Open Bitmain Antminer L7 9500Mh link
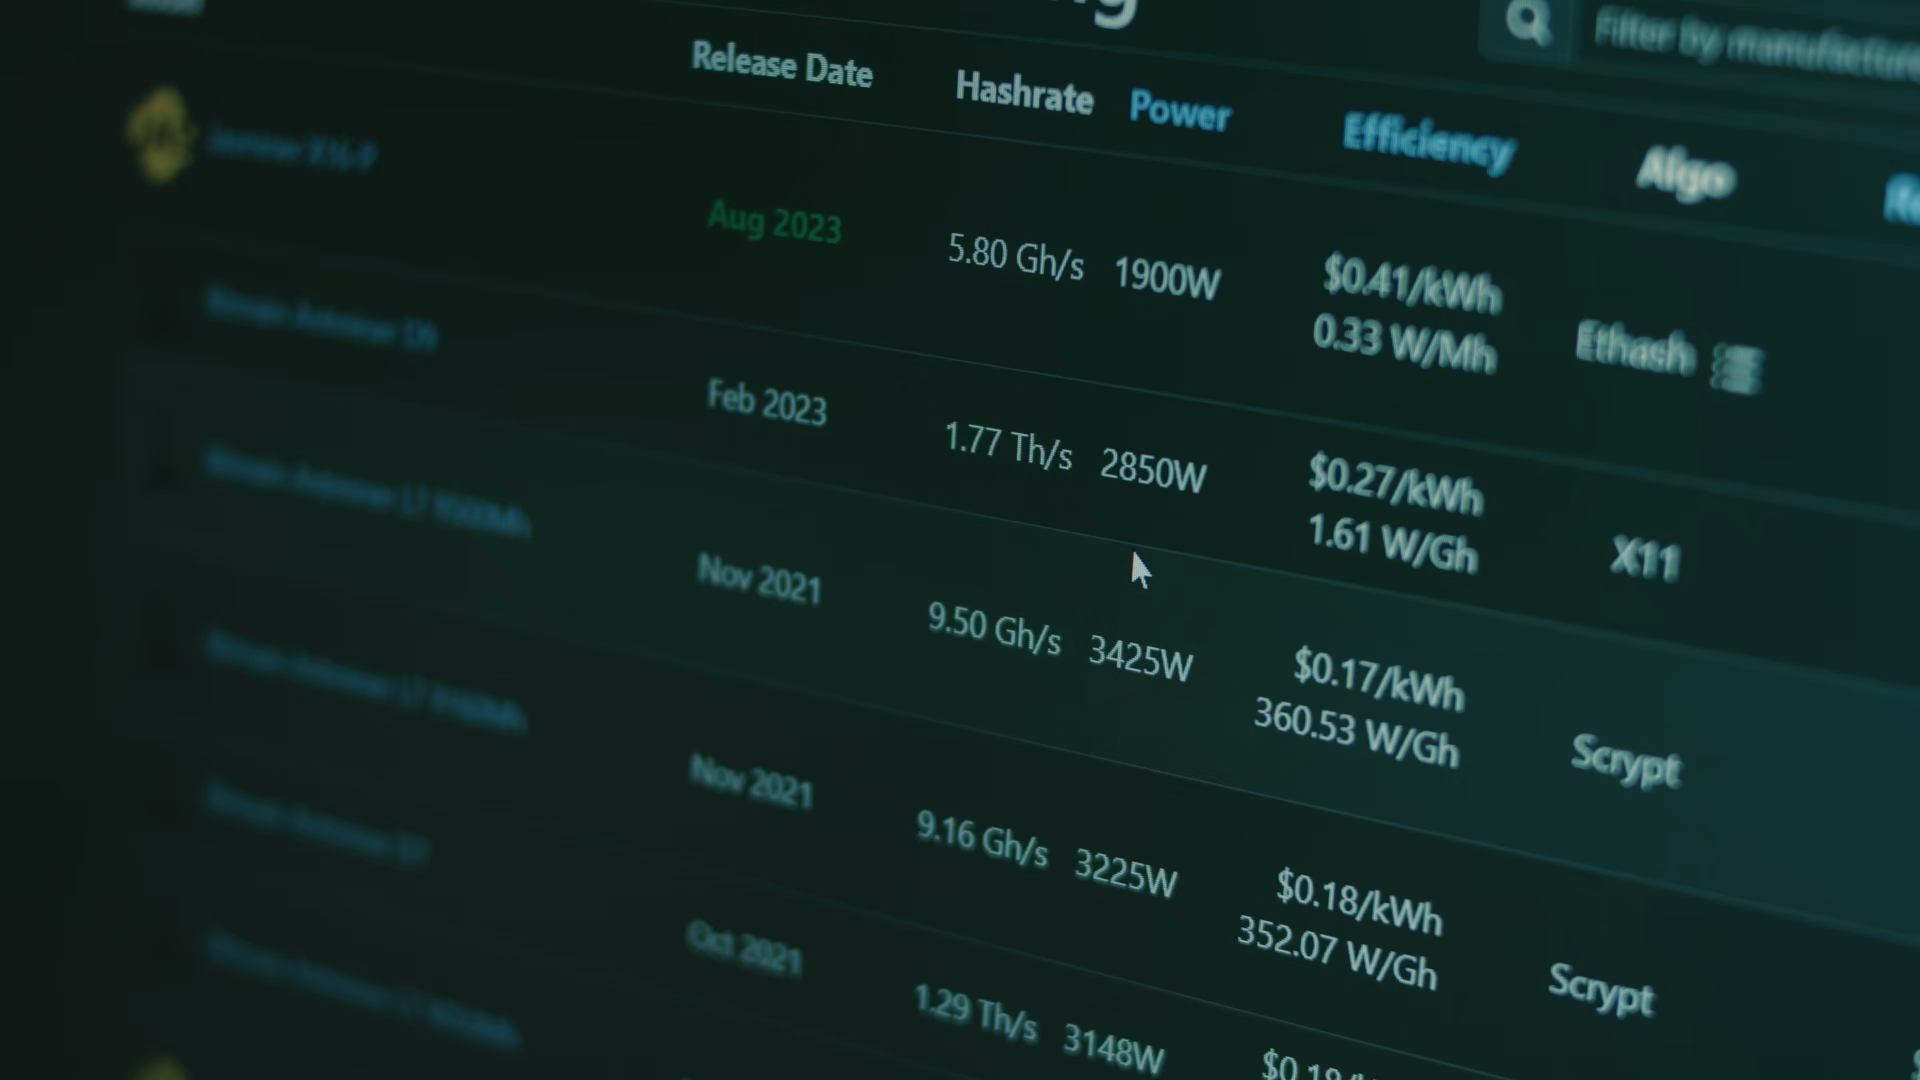 pyautogui.click(x=368, y=492)
